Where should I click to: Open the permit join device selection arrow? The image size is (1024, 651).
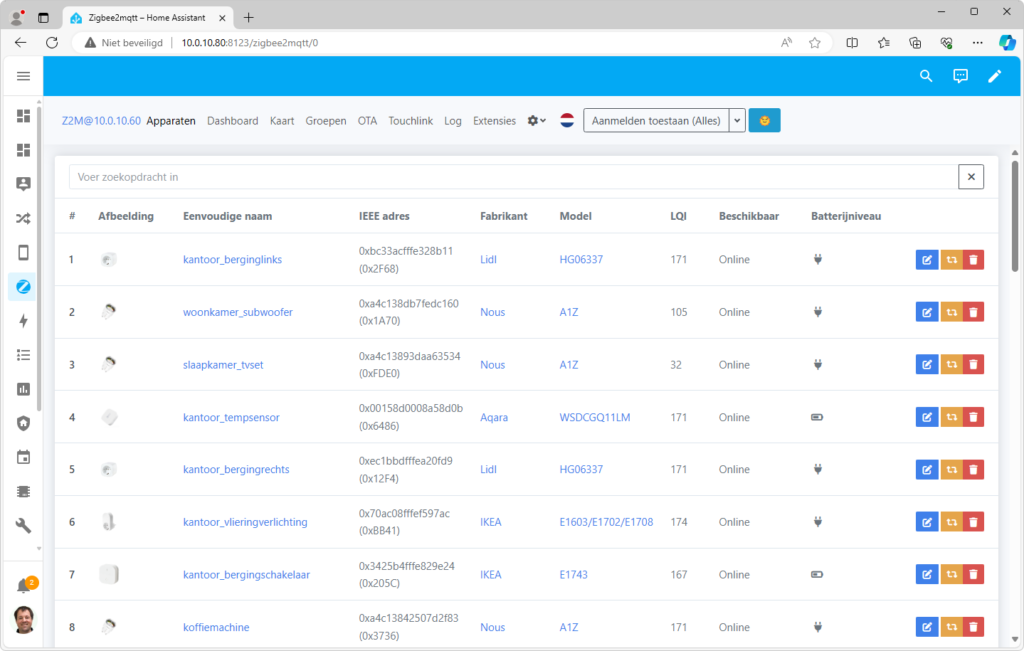[738, 121]
